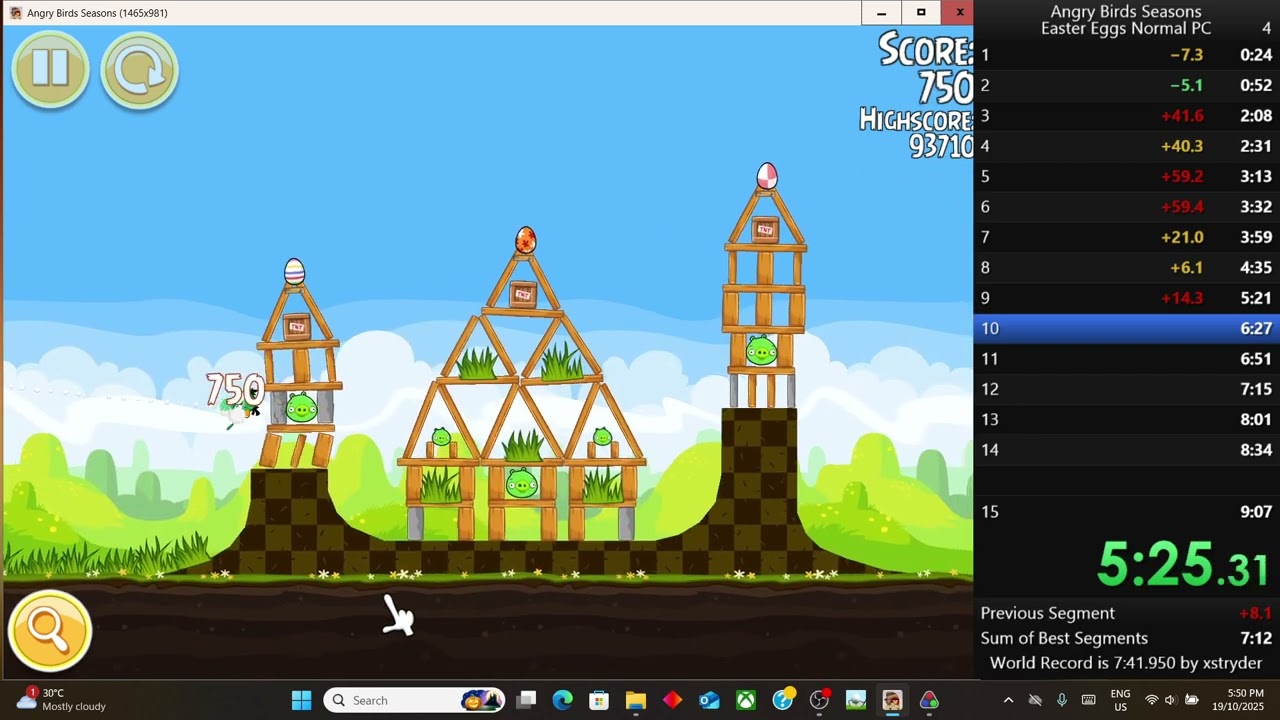Click the large pig at the pyramid's base
The height and width of the screenshot is (720, 1280).
(x=520, y=485)
